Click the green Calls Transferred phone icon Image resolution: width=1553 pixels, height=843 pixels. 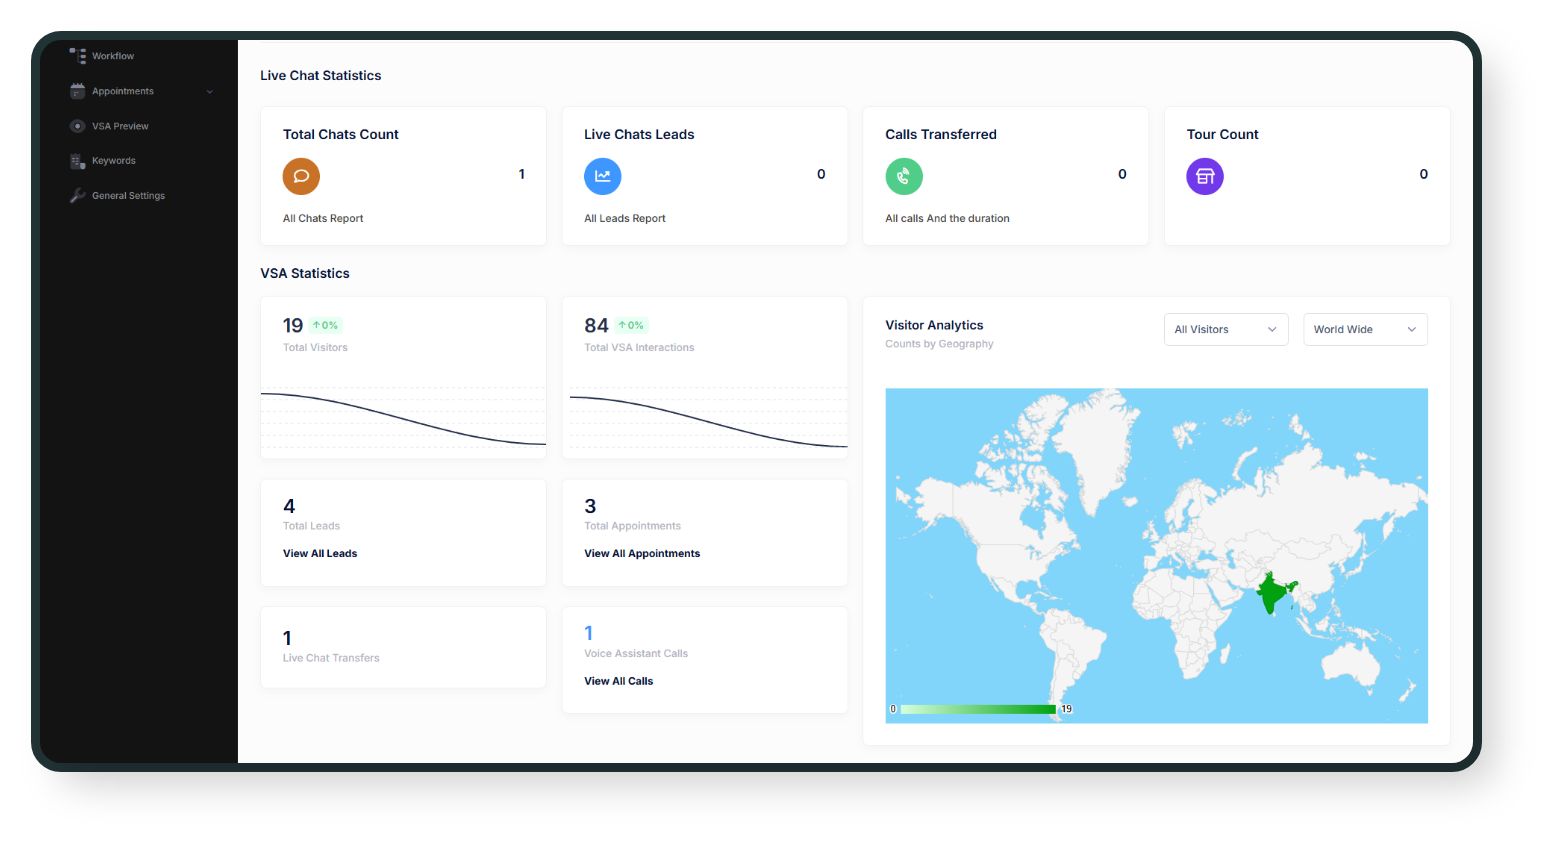(x=903, y=176)
